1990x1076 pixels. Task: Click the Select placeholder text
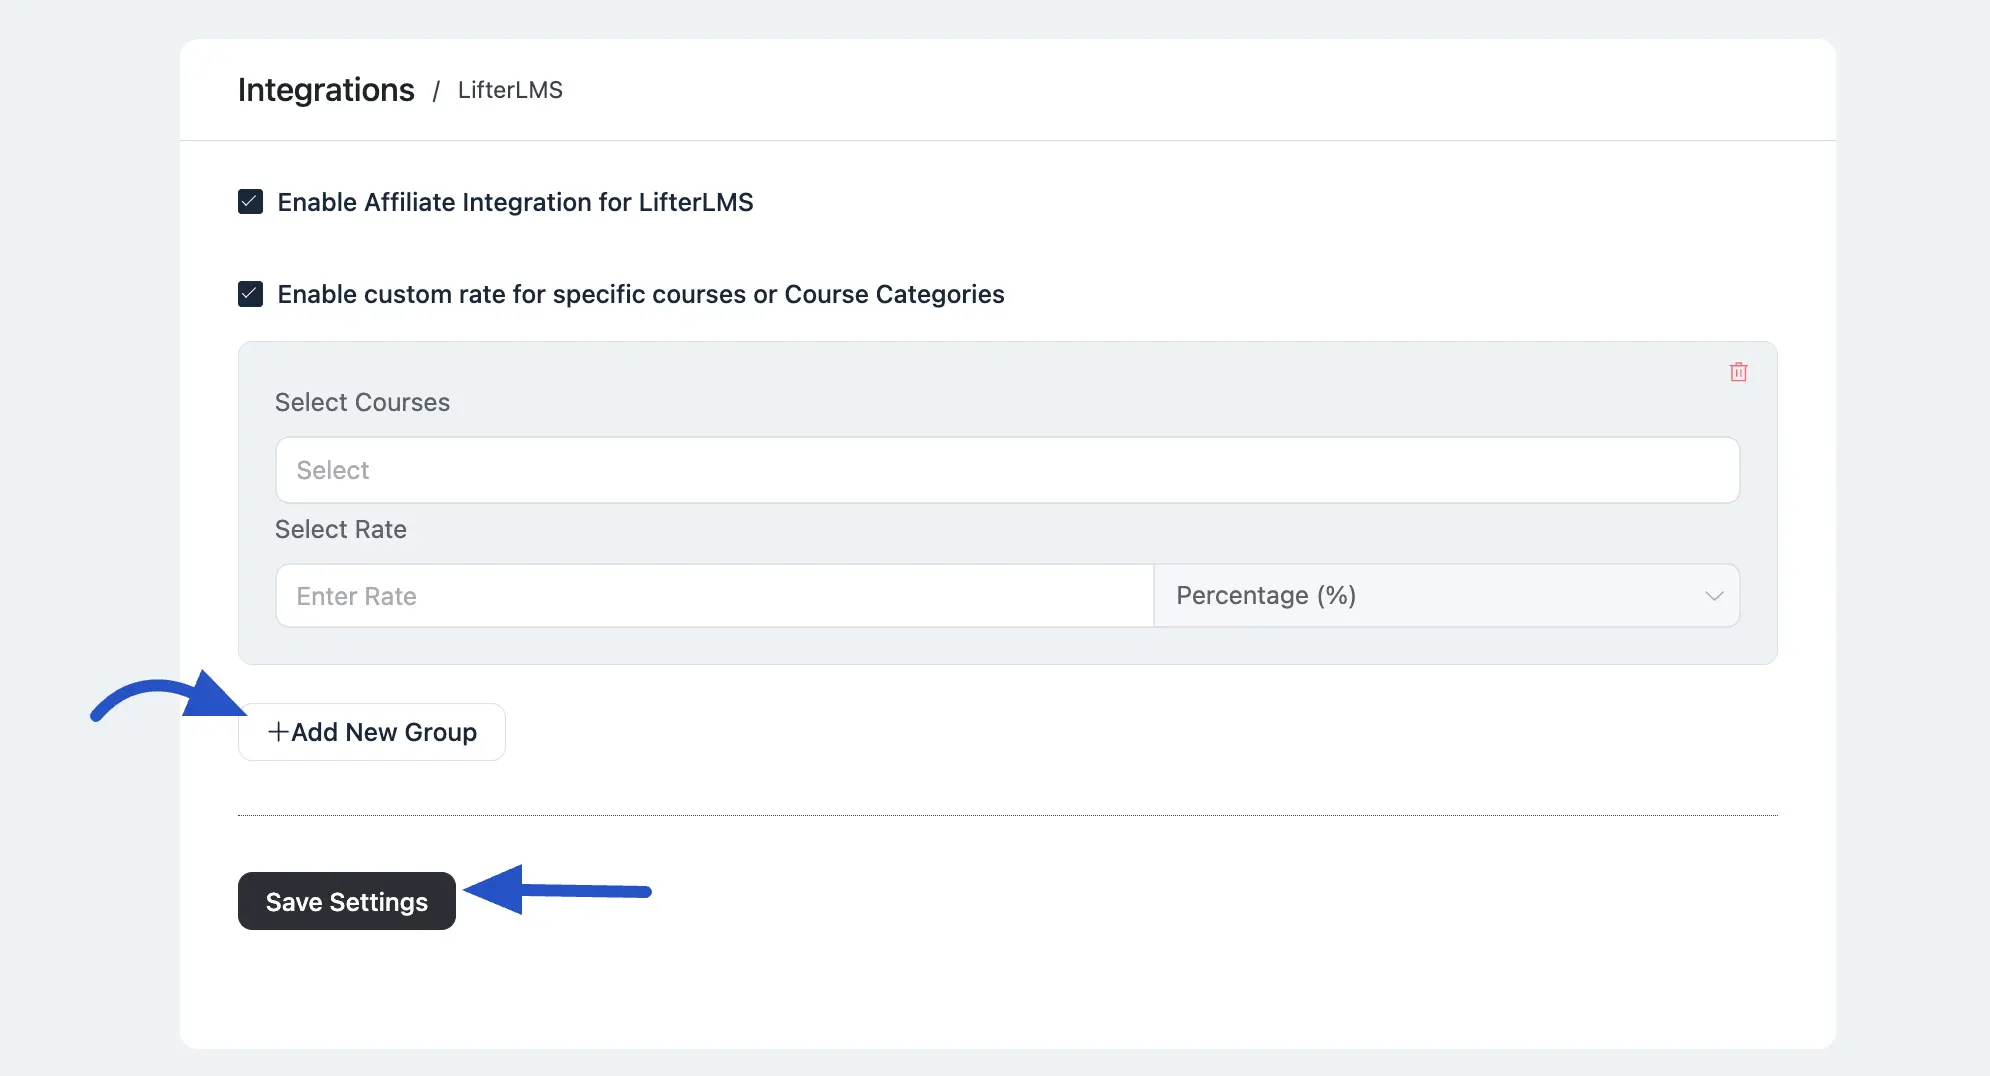[332, 470]
